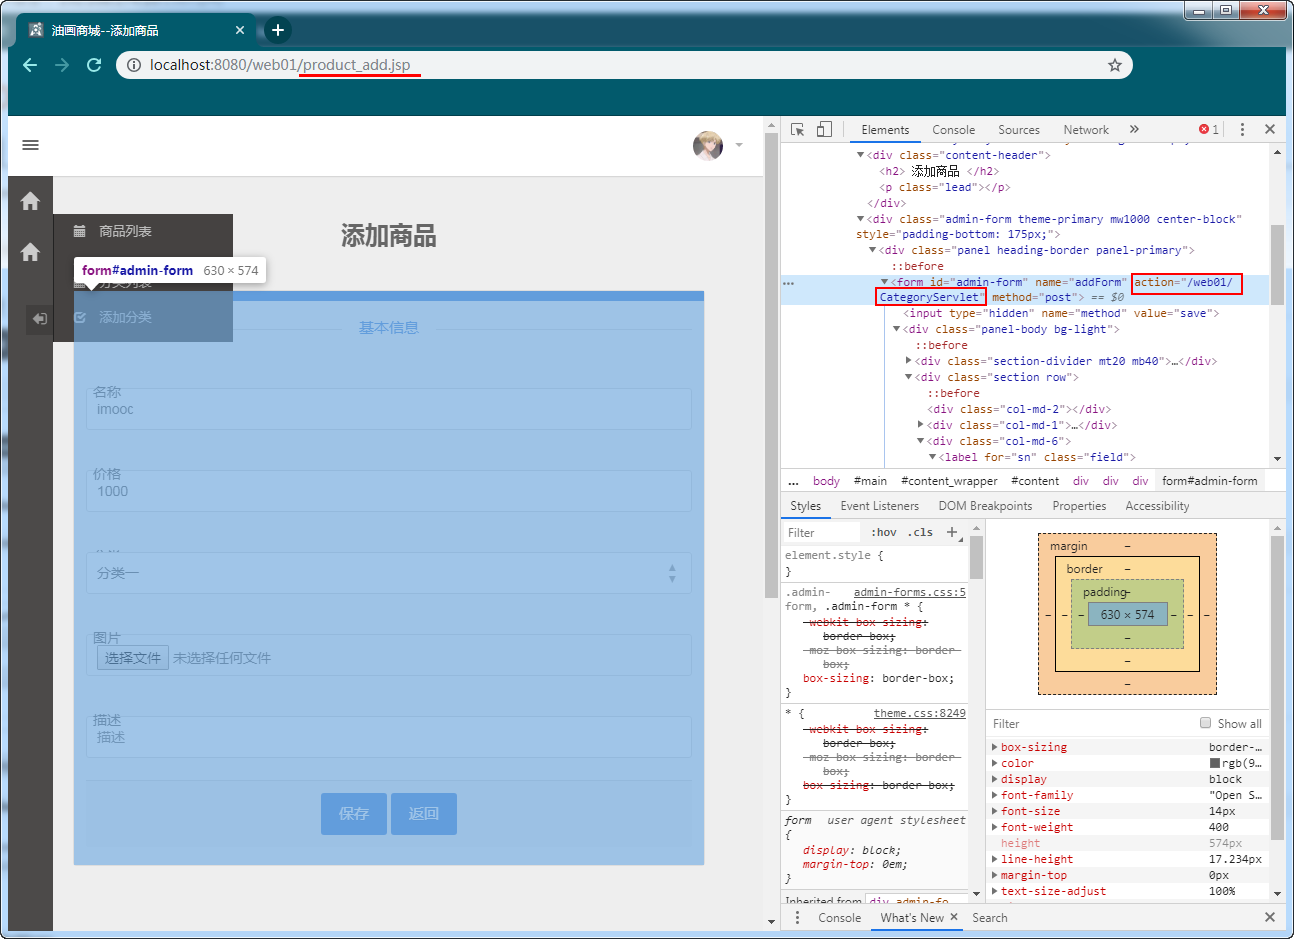
Task: Click the second home icon in sidebar
Action: (x=30, y=252)
